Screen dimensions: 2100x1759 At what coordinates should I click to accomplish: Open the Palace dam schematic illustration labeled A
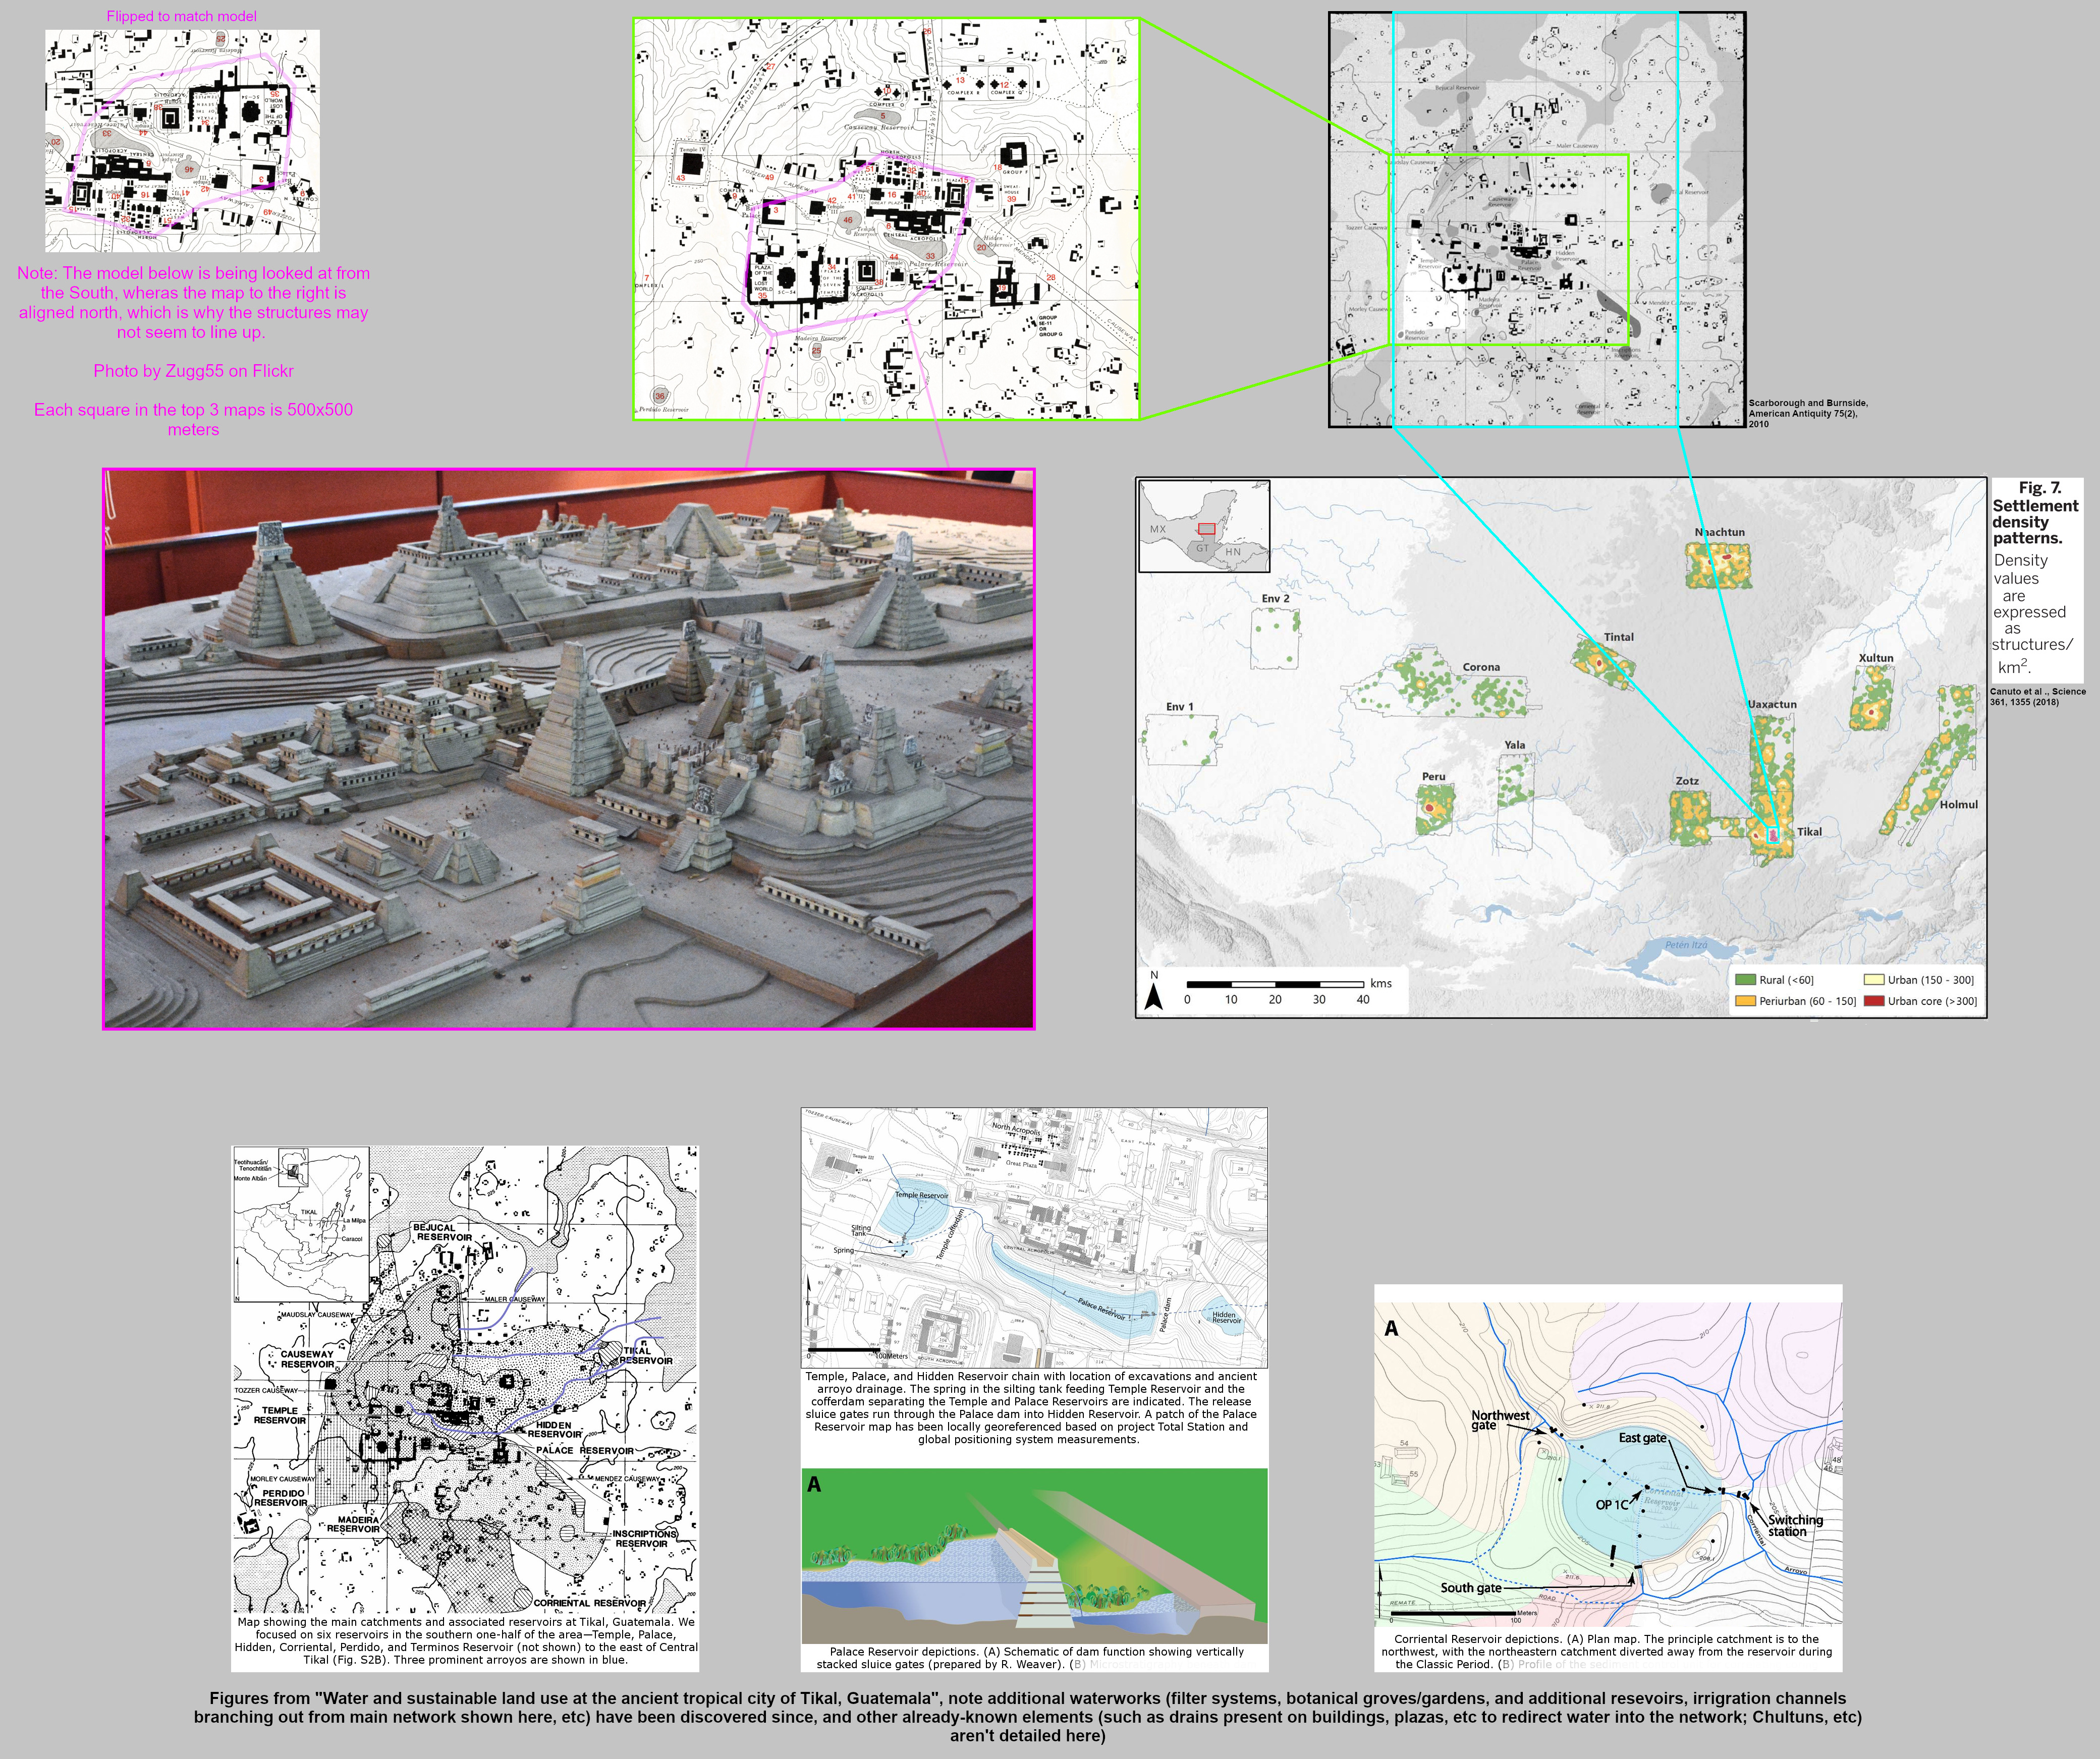click(1034, 1555)
